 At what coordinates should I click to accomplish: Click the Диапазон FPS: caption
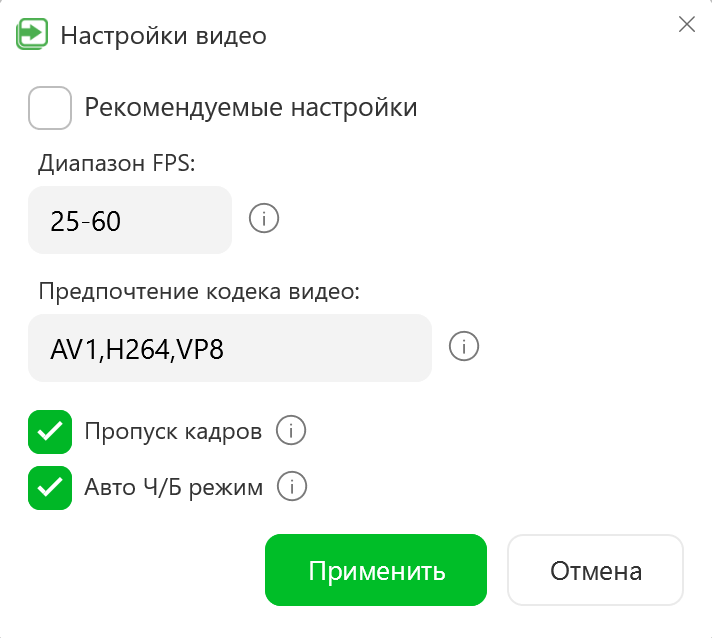(117, 164)
